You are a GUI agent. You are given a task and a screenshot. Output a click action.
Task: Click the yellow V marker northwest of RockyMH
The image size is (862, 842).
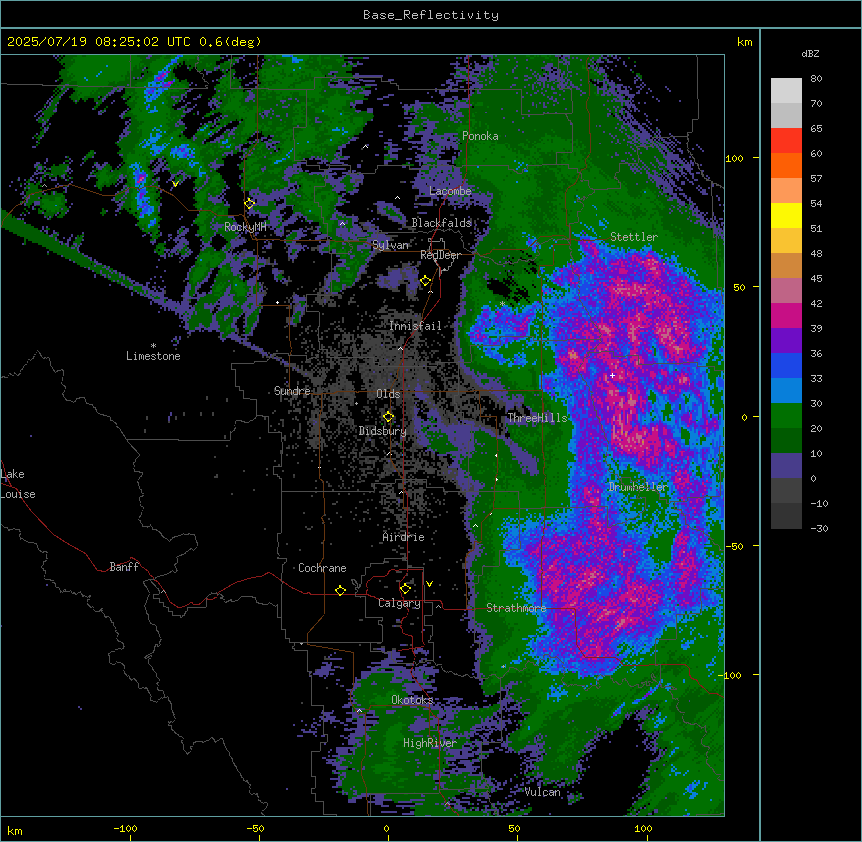(175, 184)
